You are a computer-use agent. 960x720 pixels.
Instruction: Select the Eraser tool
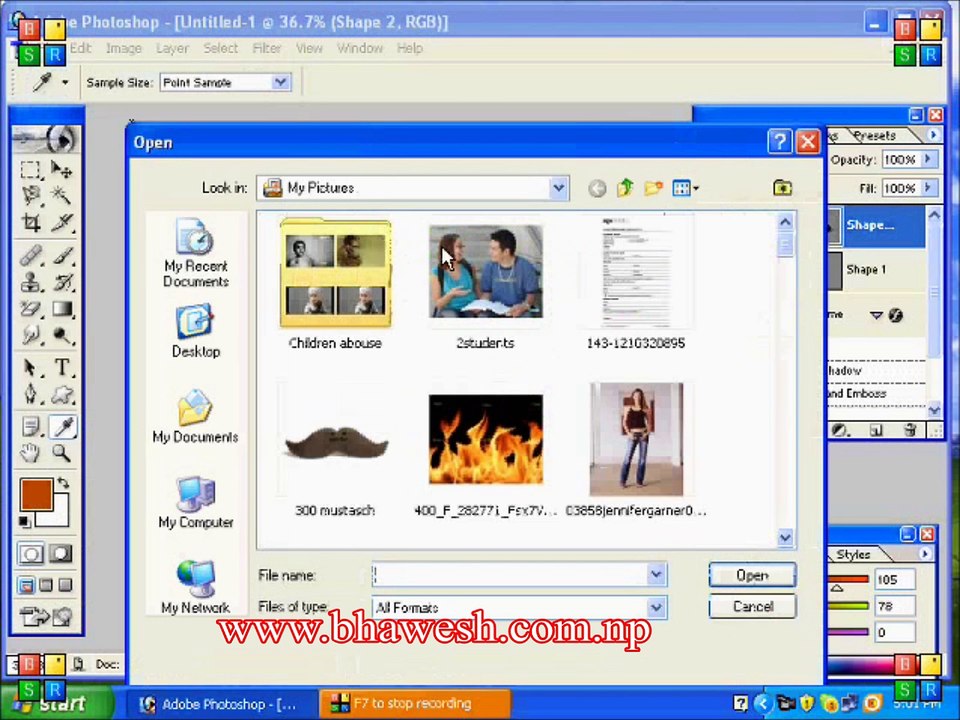31,309
